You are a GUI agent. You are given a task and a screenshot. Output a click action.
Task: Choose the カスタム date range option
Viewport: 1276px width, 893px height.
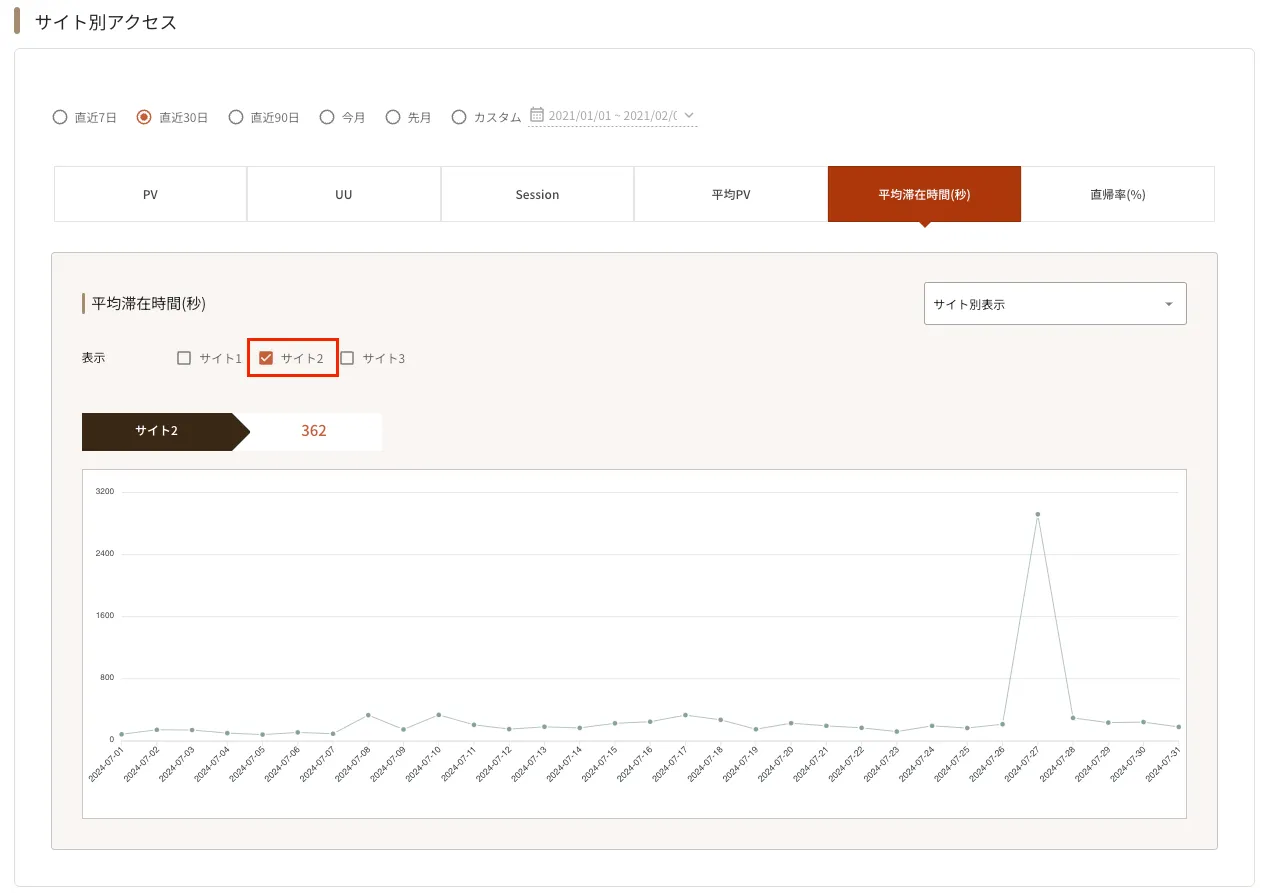pos(459,117)
